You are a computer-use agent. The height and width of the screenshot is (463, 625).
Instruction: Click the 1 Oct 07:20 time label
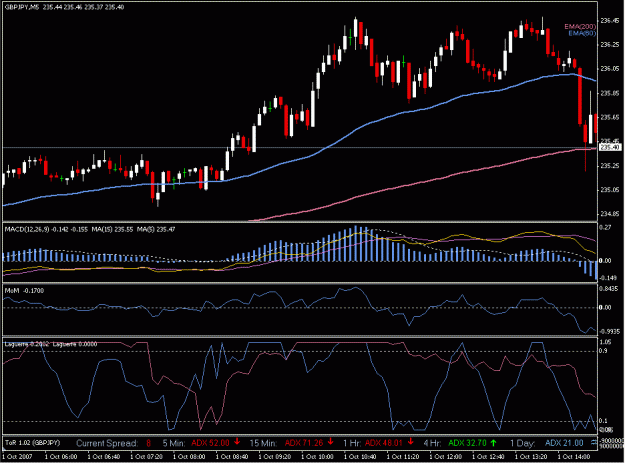click(146, 457)
